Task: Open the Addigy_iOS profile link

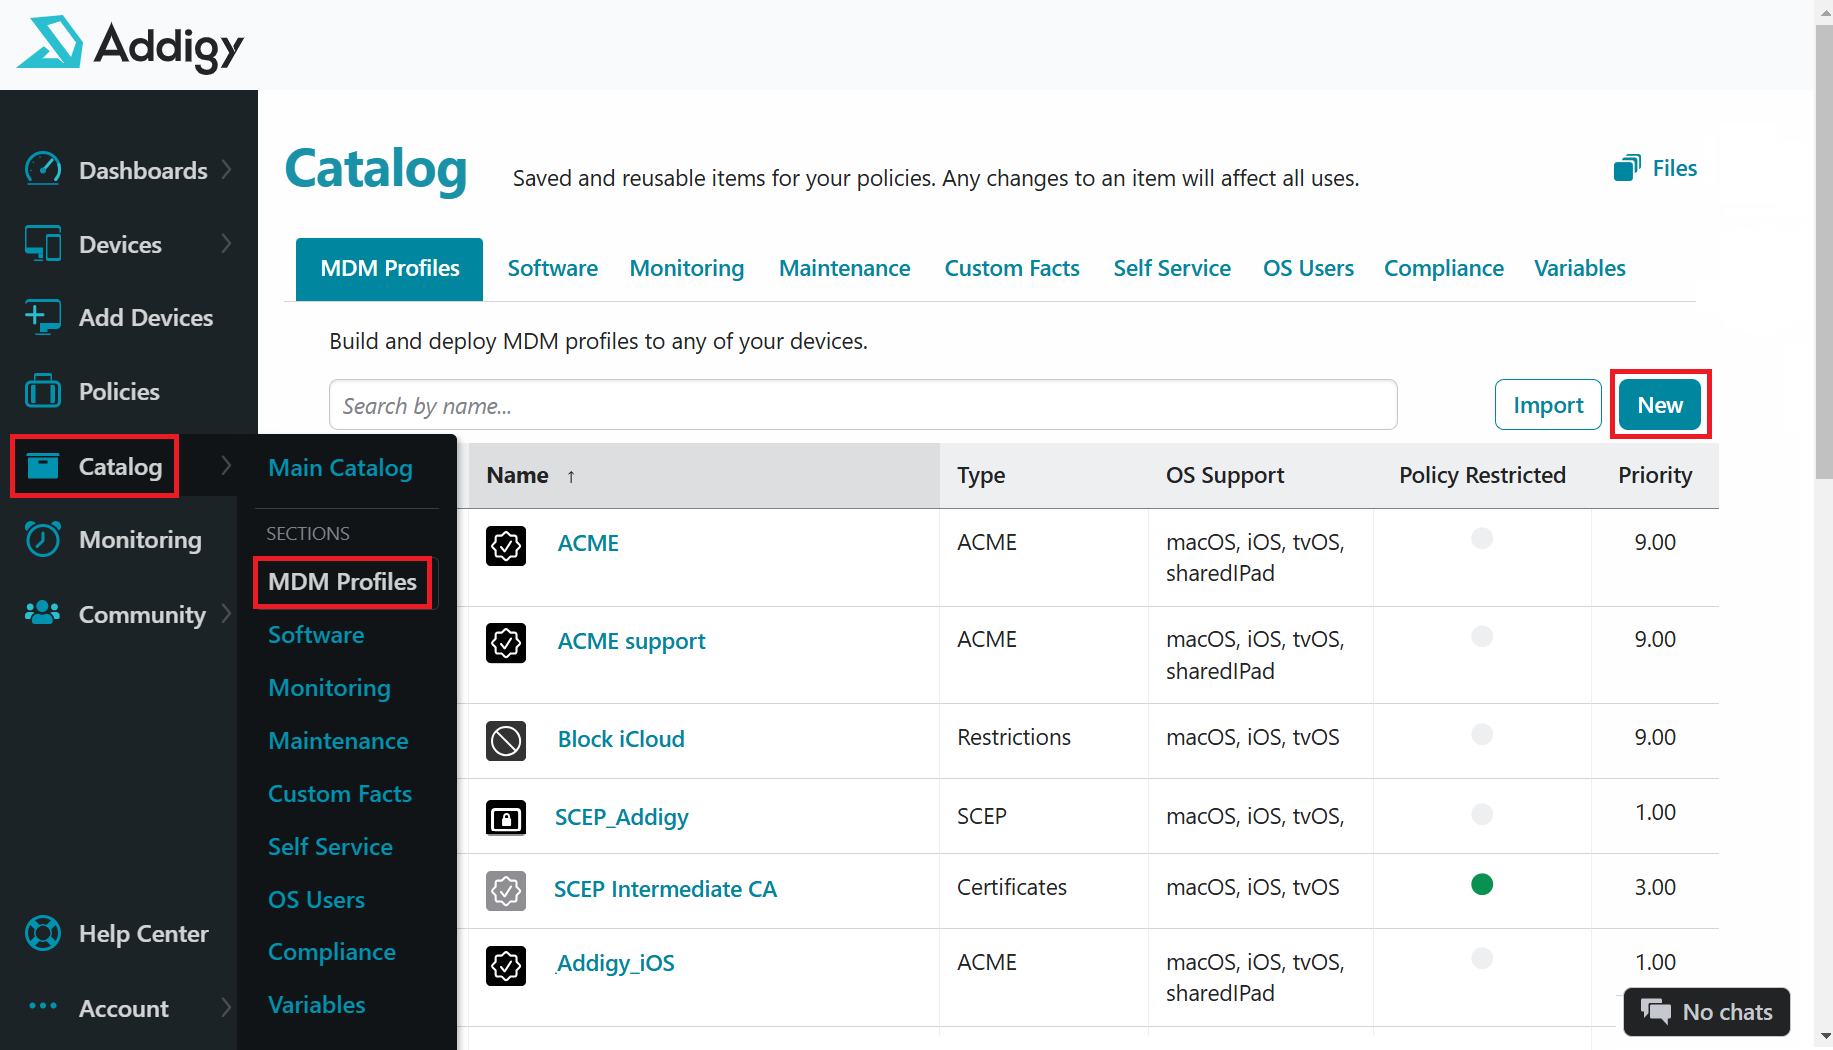Action: (615, 963)
